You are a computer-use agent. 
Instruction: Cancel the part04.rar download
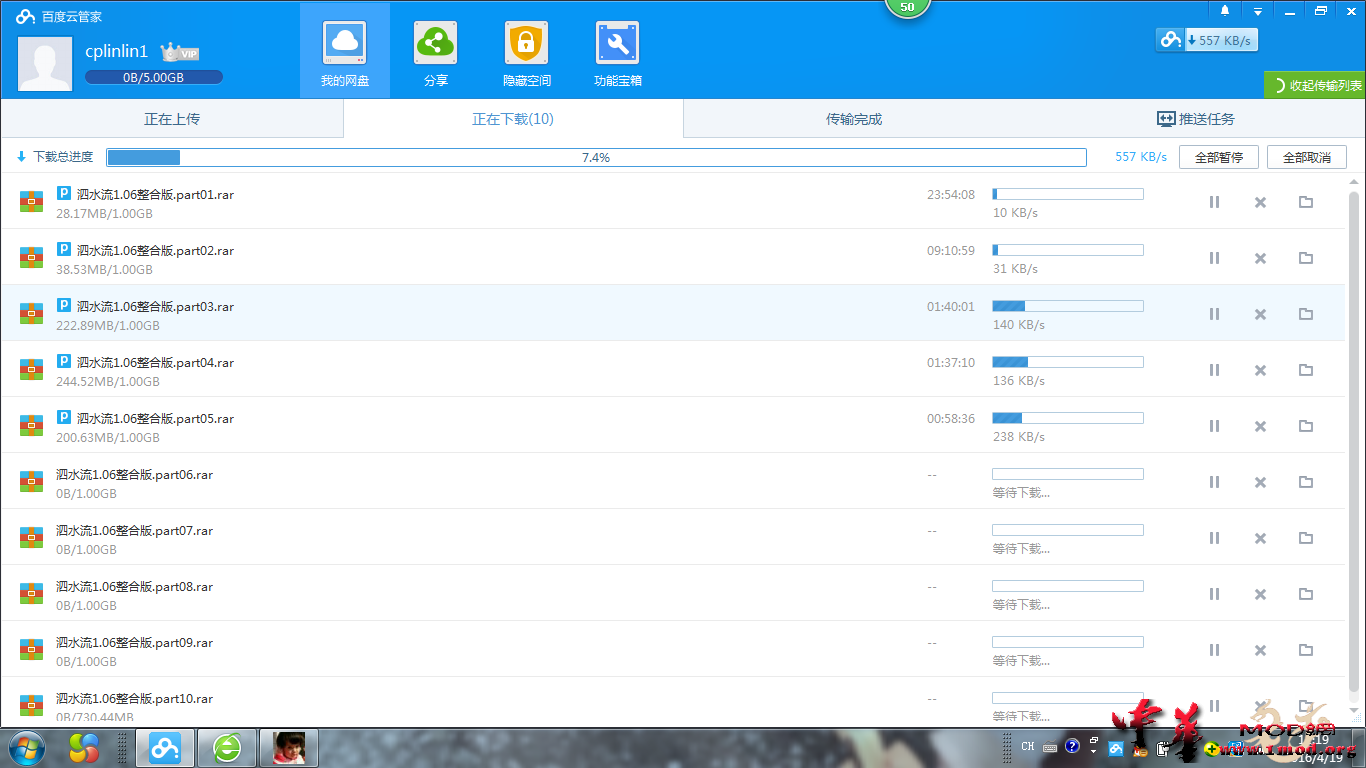tap(1260, 370)
